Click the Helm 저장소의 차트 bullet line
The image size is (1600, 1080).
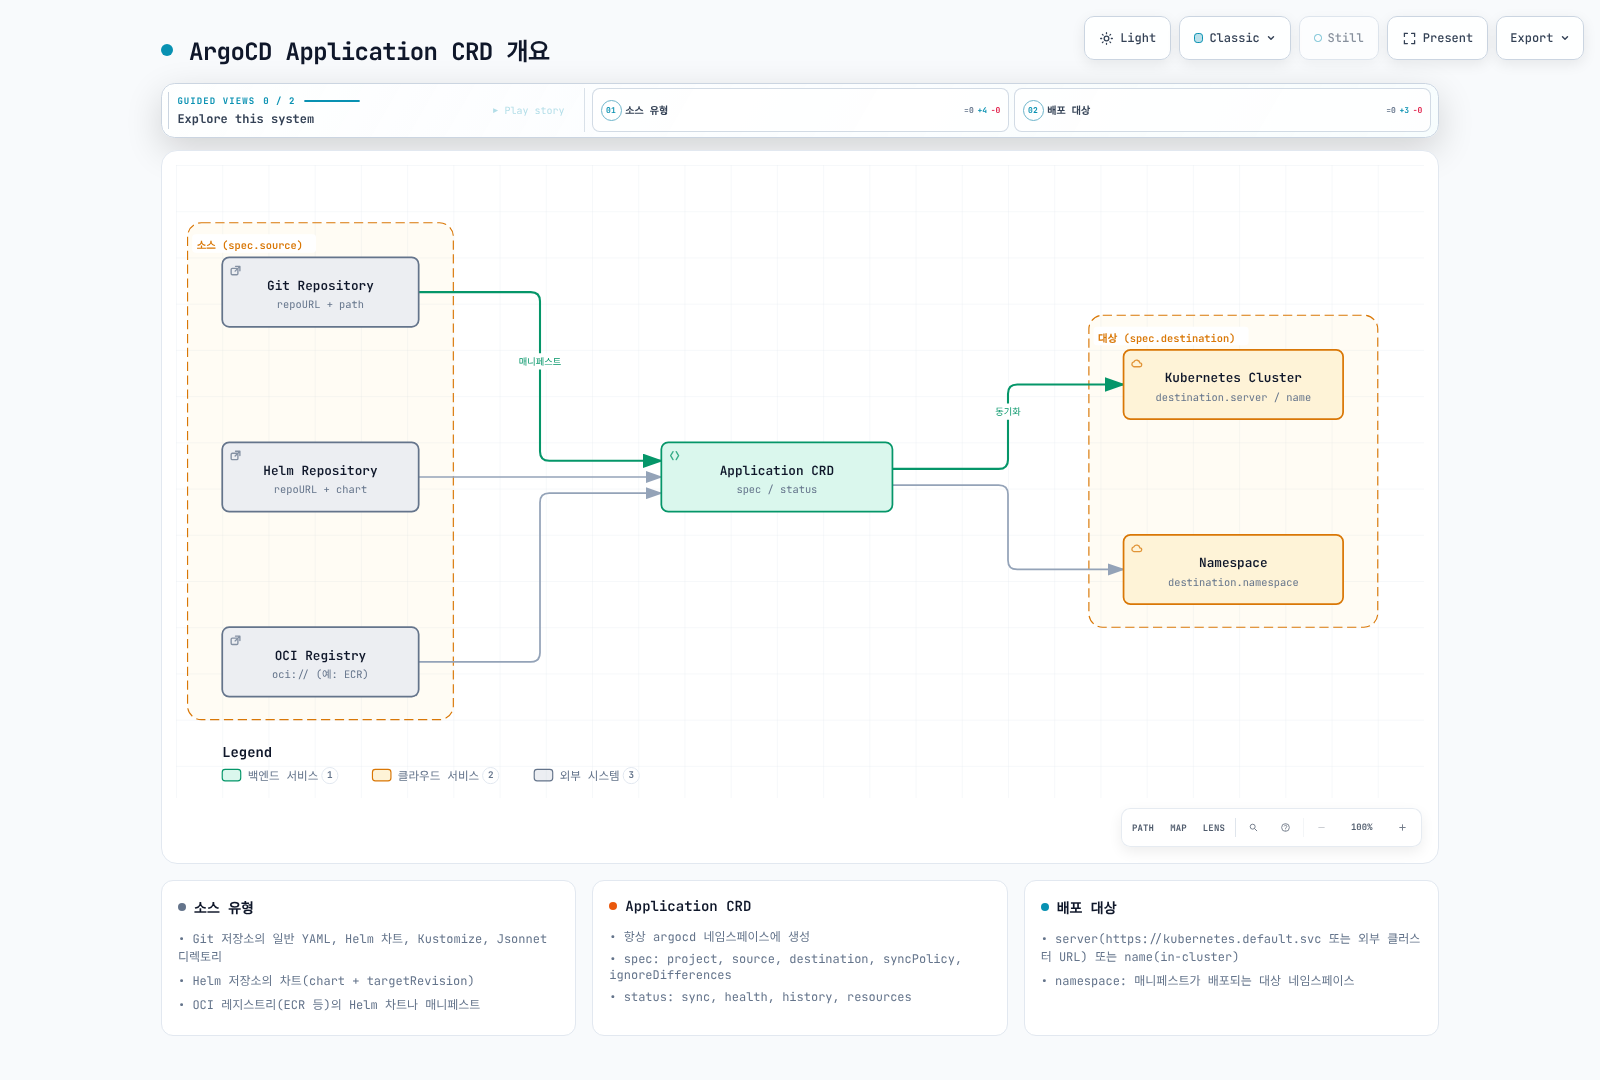point(326,982)
